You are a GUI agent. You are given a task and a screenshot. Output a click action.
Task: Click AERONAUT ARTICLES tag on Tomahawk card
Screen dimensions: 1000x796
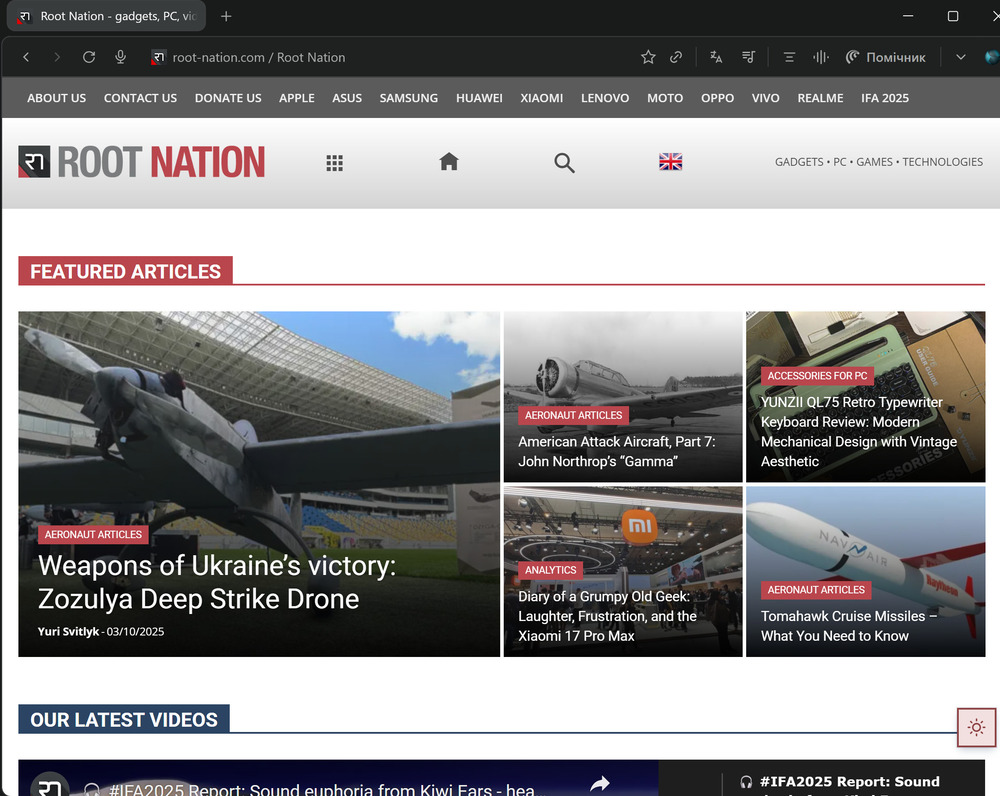816,590
